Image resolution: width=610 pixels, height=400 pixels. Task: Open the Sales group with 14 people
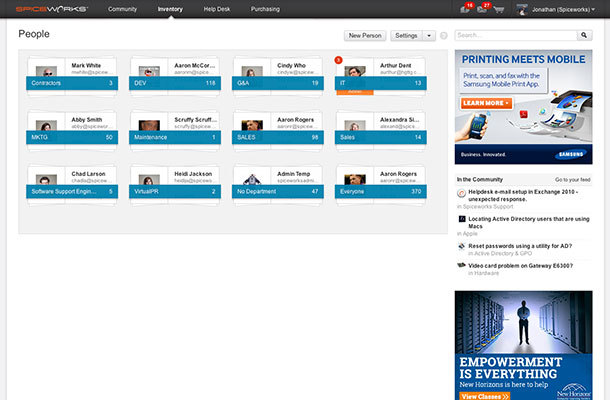[380, 137]
